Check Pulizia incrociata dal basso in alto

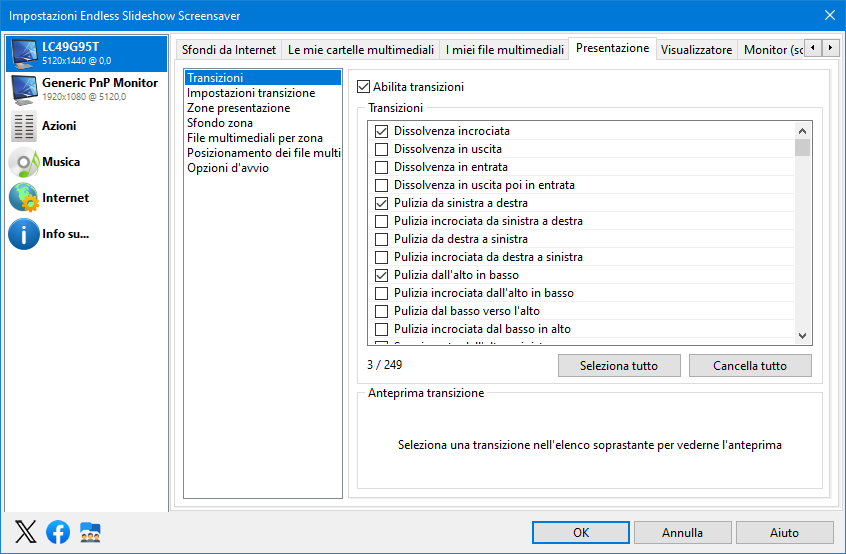click(381, 329)
